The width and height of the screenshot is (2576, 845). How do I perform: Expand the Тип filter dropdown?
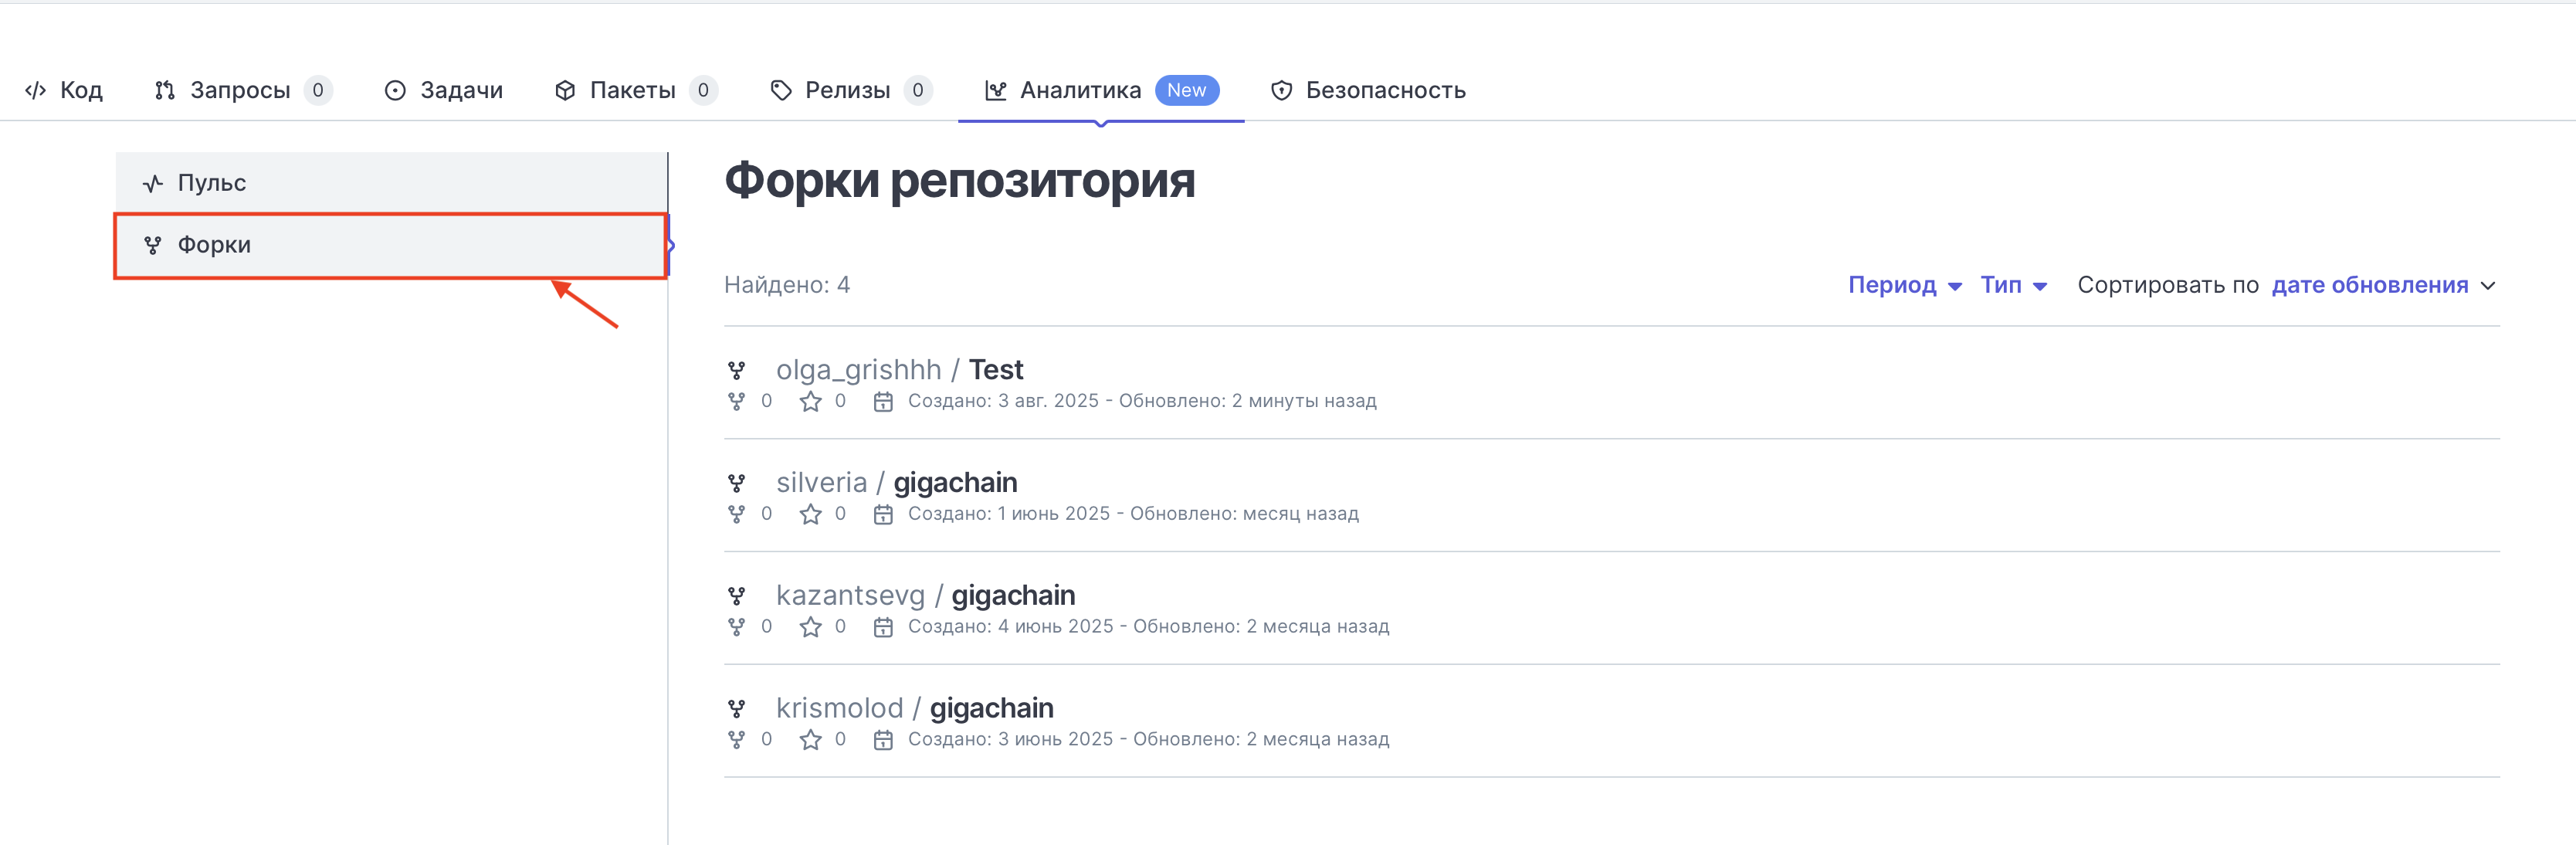(x=2013, y=285)
